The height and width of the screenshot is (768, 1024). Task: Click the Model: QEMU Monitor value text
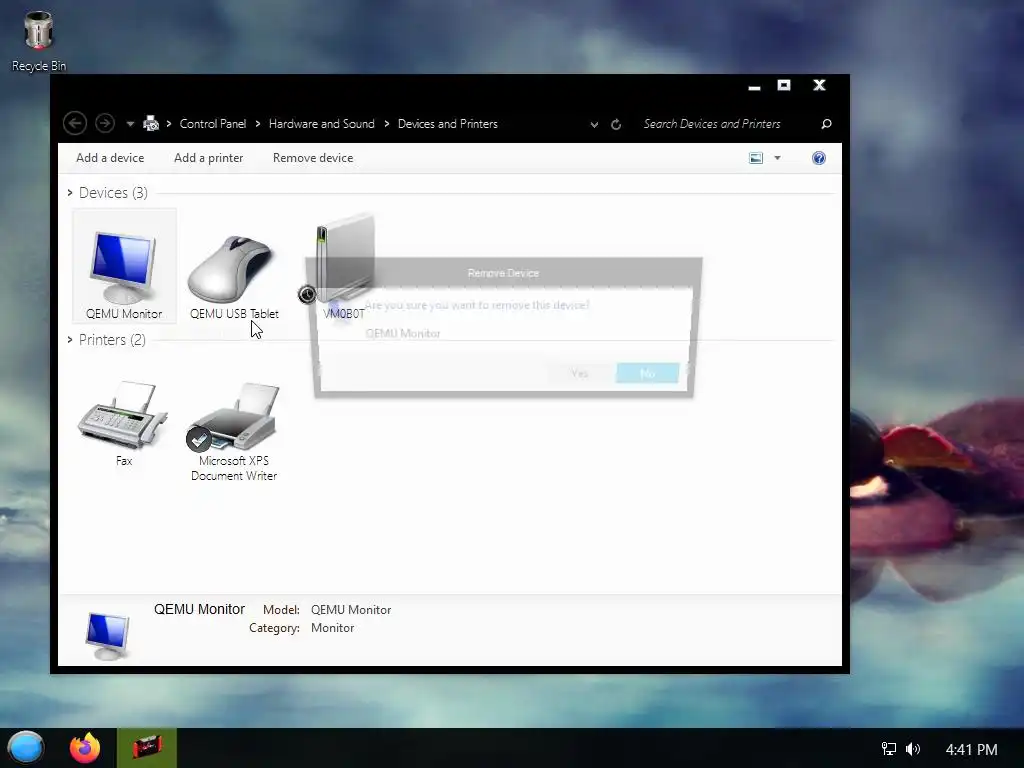click(351, 610)
